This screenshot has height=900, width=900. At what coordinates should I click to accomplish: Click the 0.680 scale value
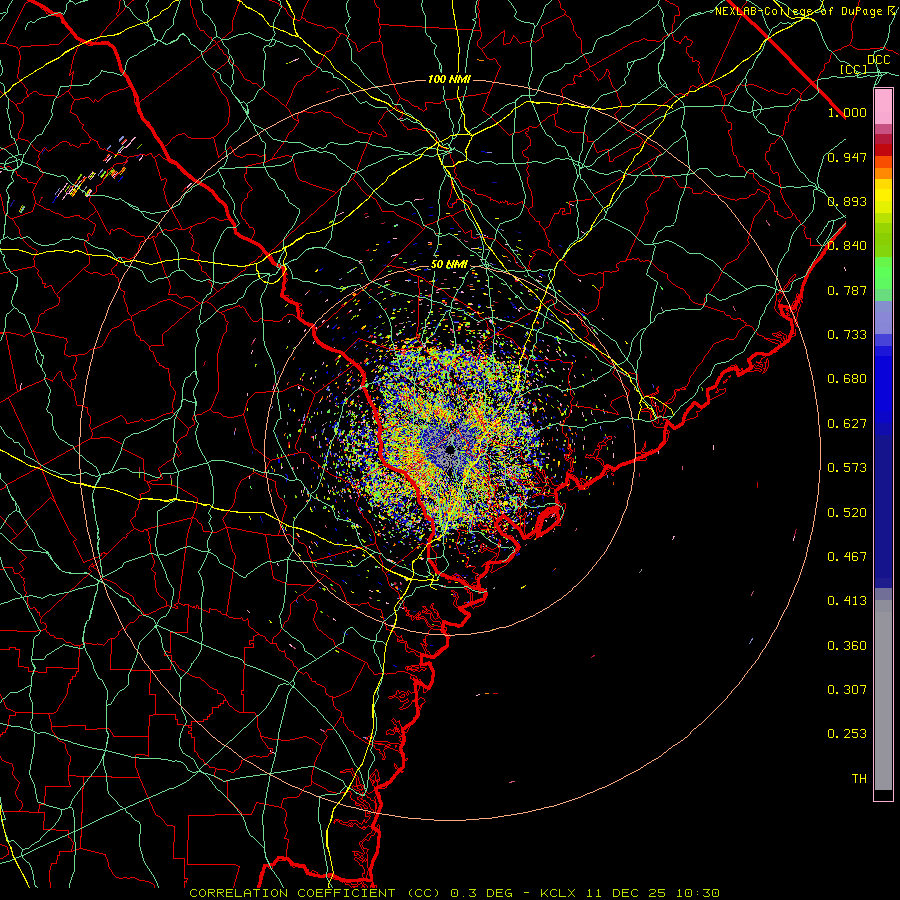pos(847,378)
